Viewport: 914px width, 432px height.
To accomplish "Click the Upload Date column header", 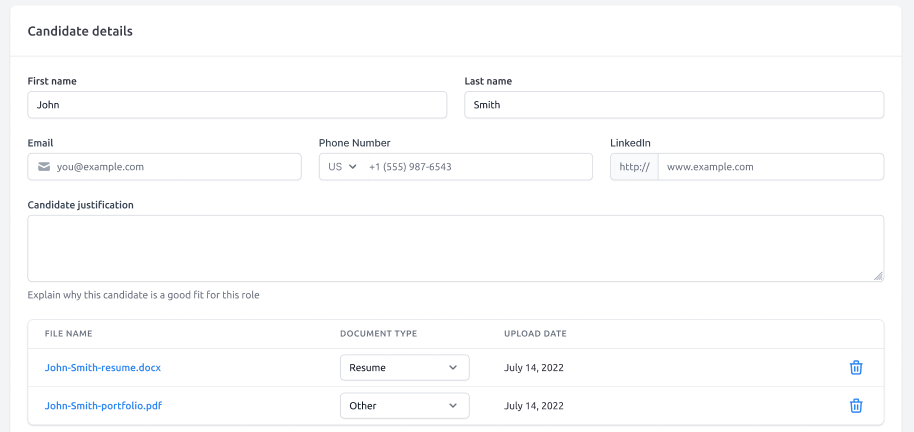I will tap(536, 333).
